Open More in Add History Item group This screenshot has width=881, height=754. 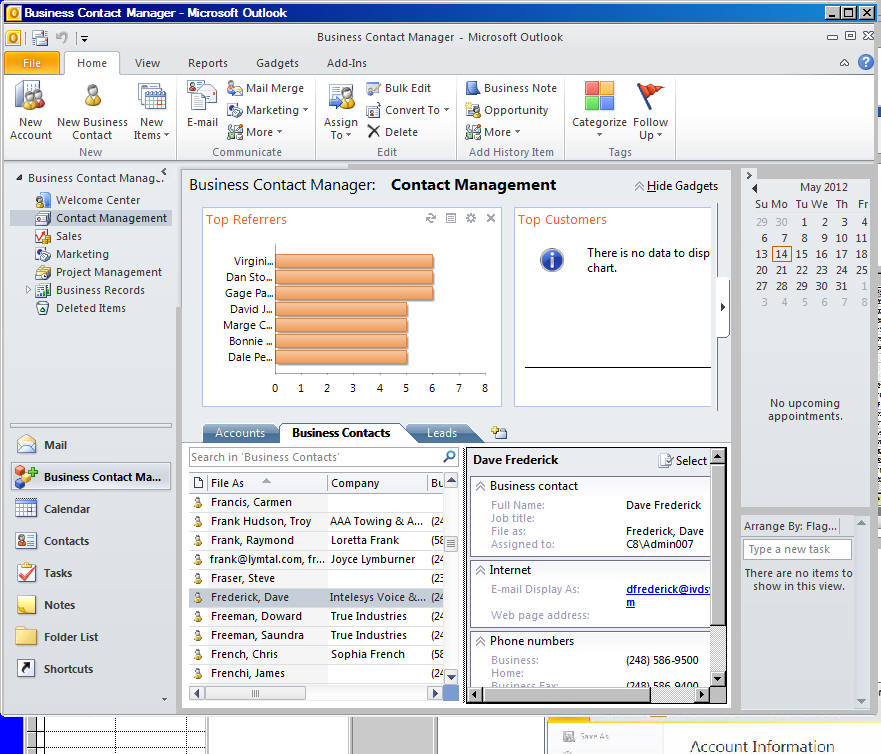(x=493, y=132)
